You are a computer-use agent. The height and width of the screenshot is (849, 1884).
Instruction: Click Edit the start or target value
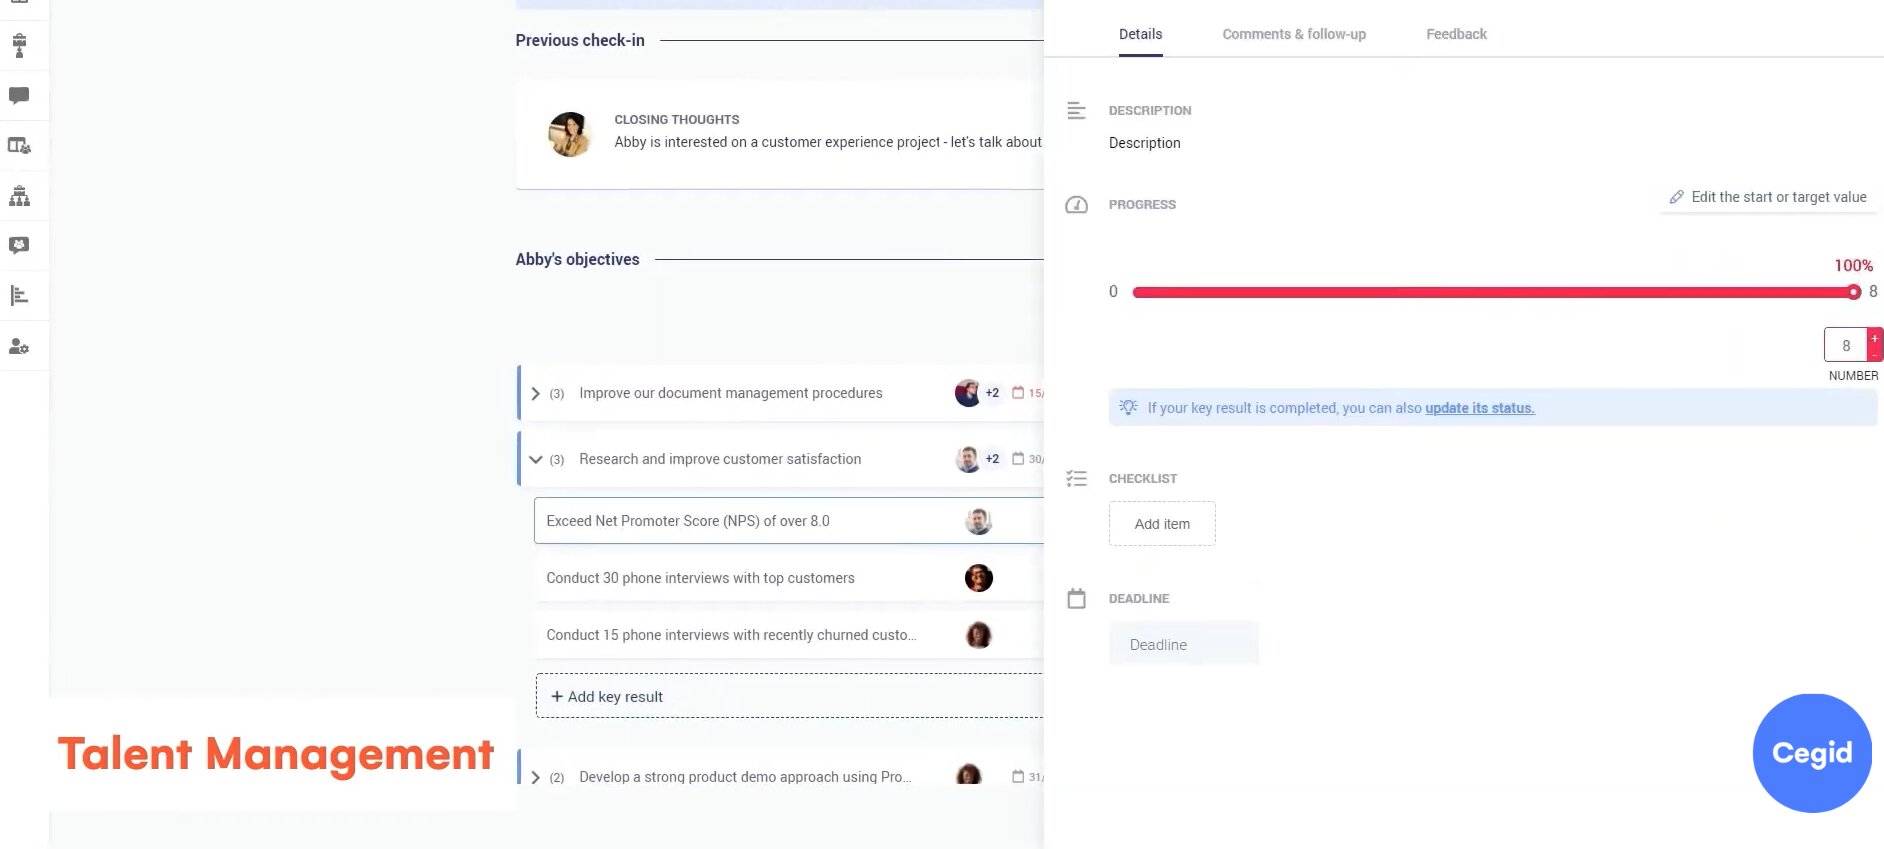click(1768, 197)
